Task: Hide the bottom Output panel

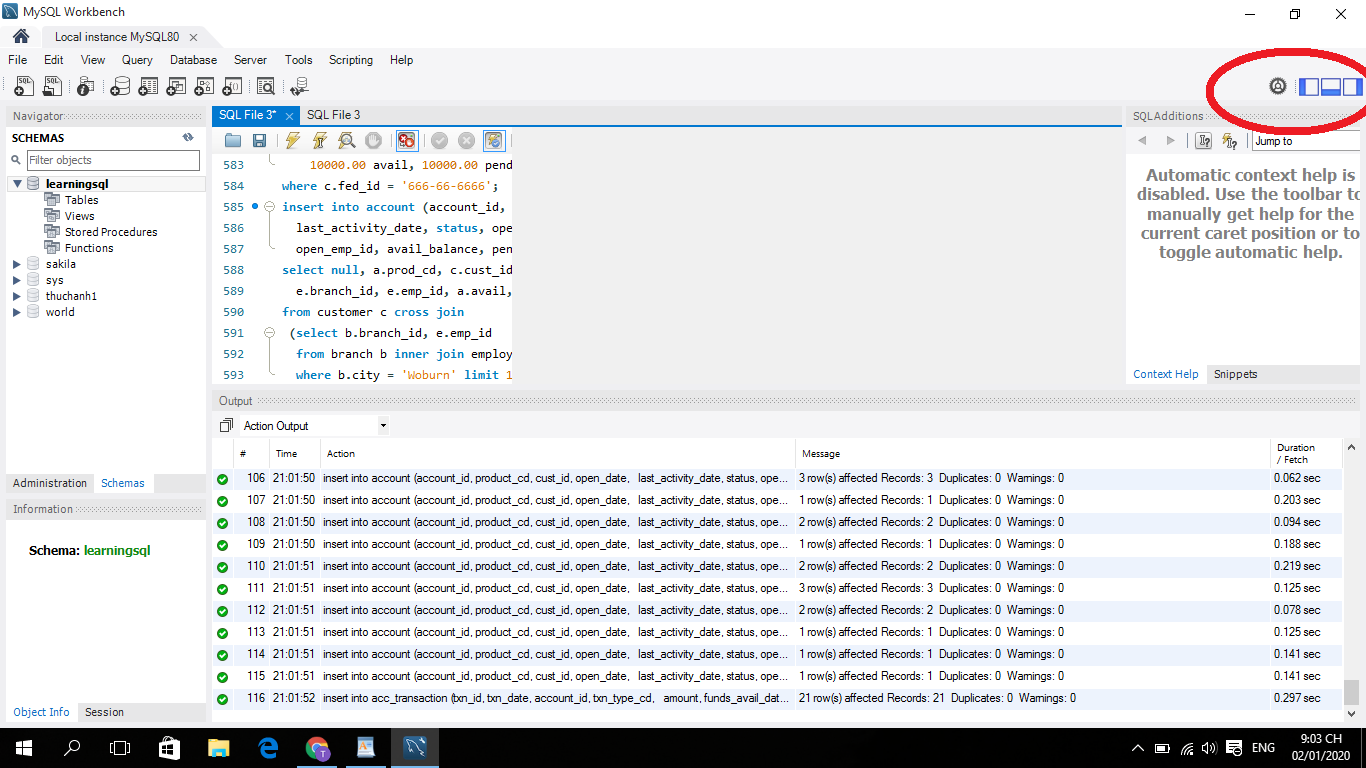Action: [x=1331, y=87]
